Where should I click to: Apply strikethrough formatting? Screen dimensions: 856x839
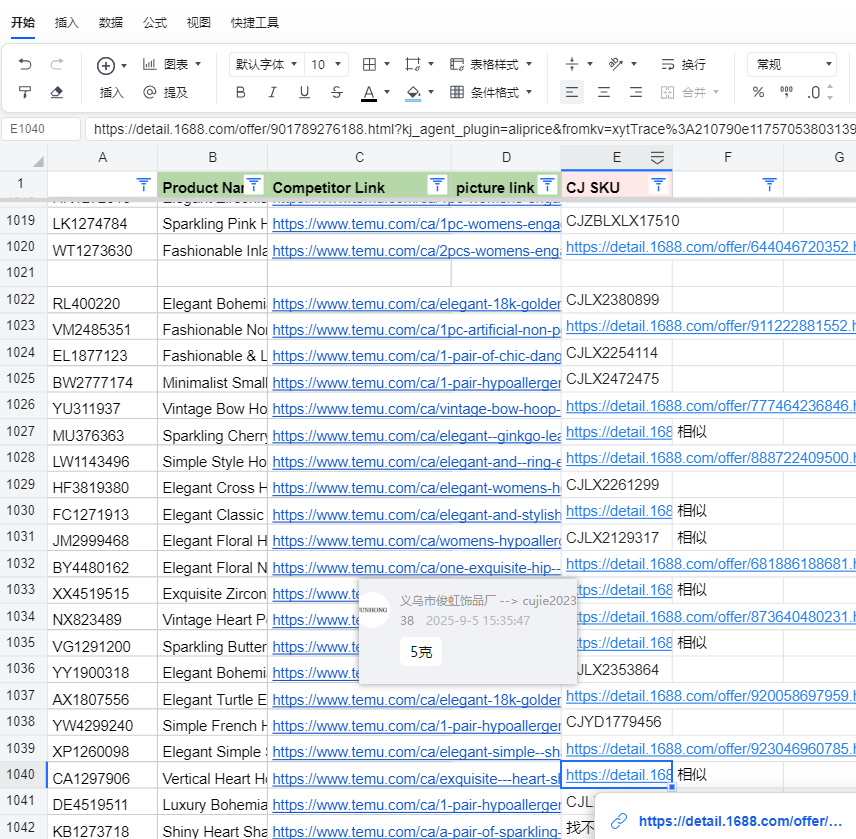coord(336,92)
